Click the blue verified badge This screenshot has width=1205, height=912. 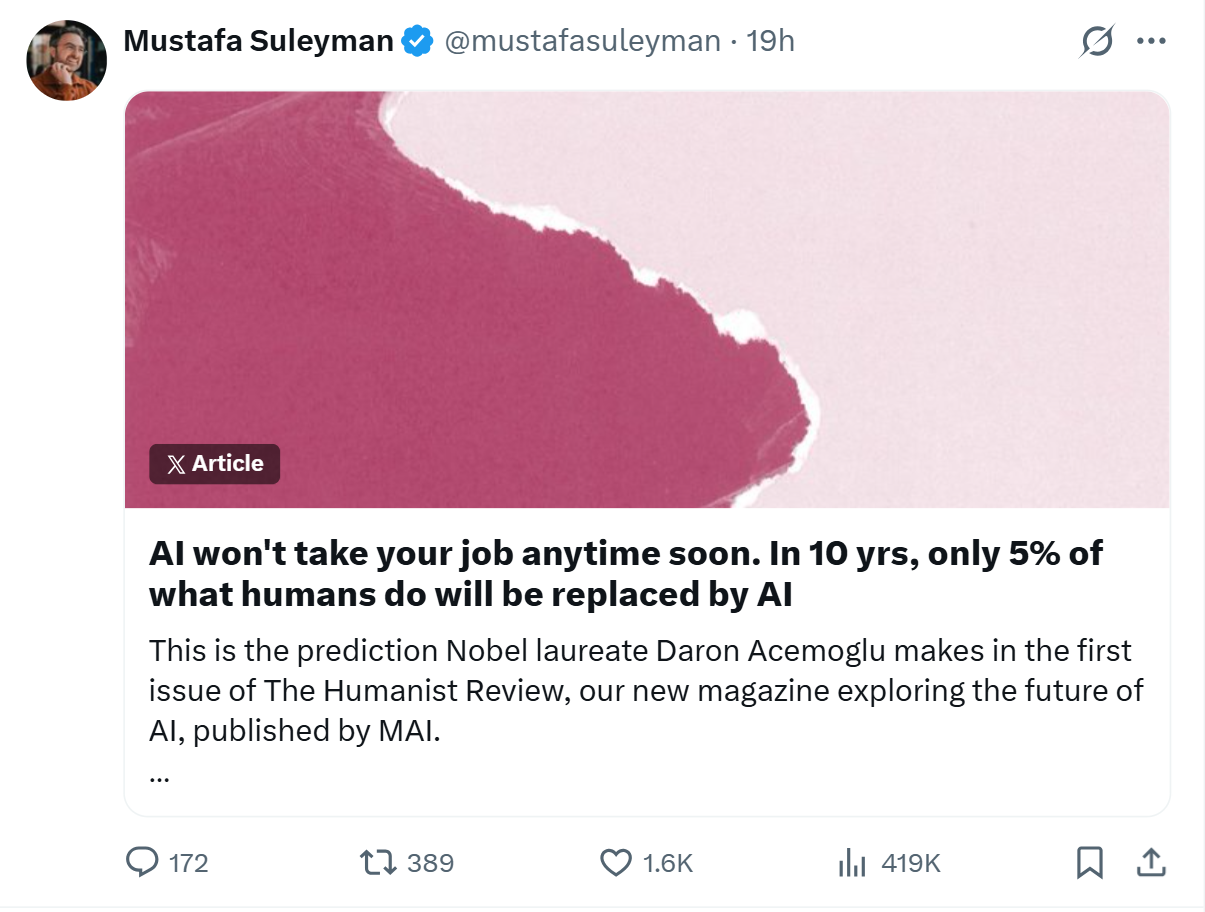[x=417, y=41]
